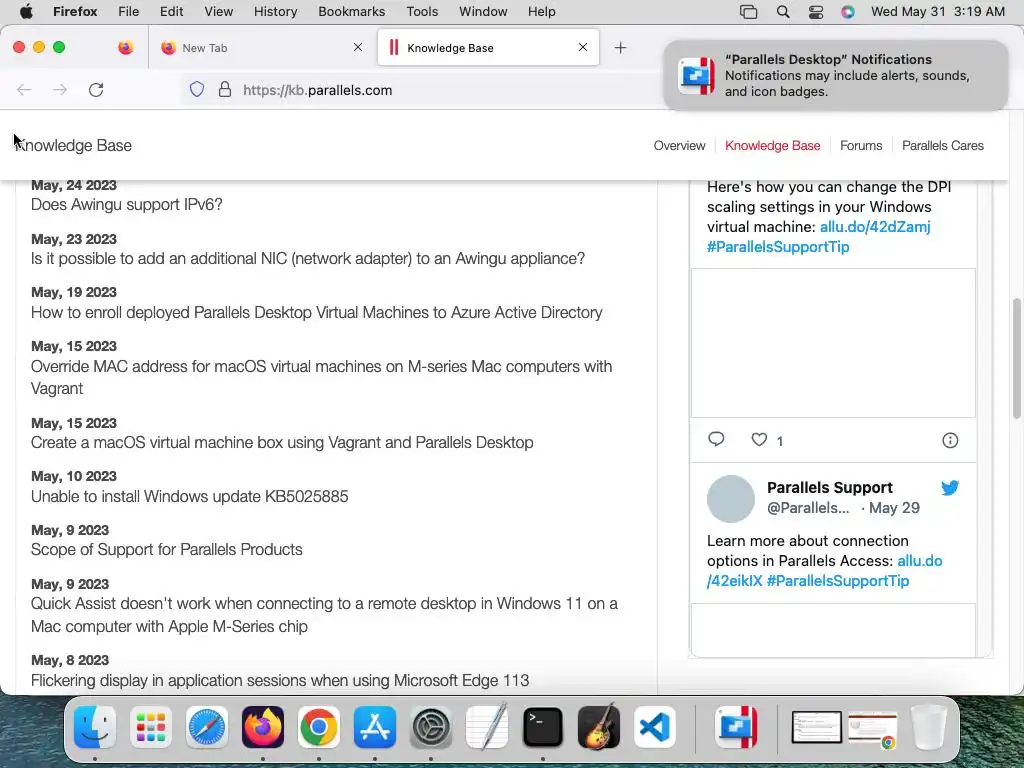Image resolution: width=1024 pixels, height=768 pixels.
Task: Open Azure Active Directory enrollment article
Action: pyautogui.click(x=316, y=312)
